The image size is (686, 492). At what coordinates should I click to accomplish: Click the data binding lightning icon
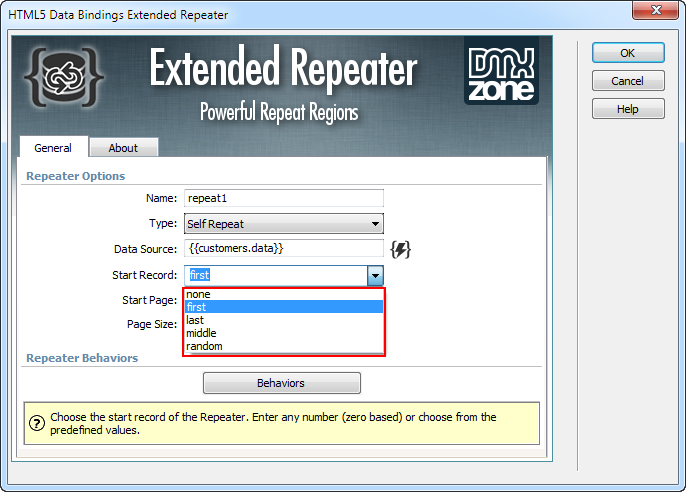[400, 249]
